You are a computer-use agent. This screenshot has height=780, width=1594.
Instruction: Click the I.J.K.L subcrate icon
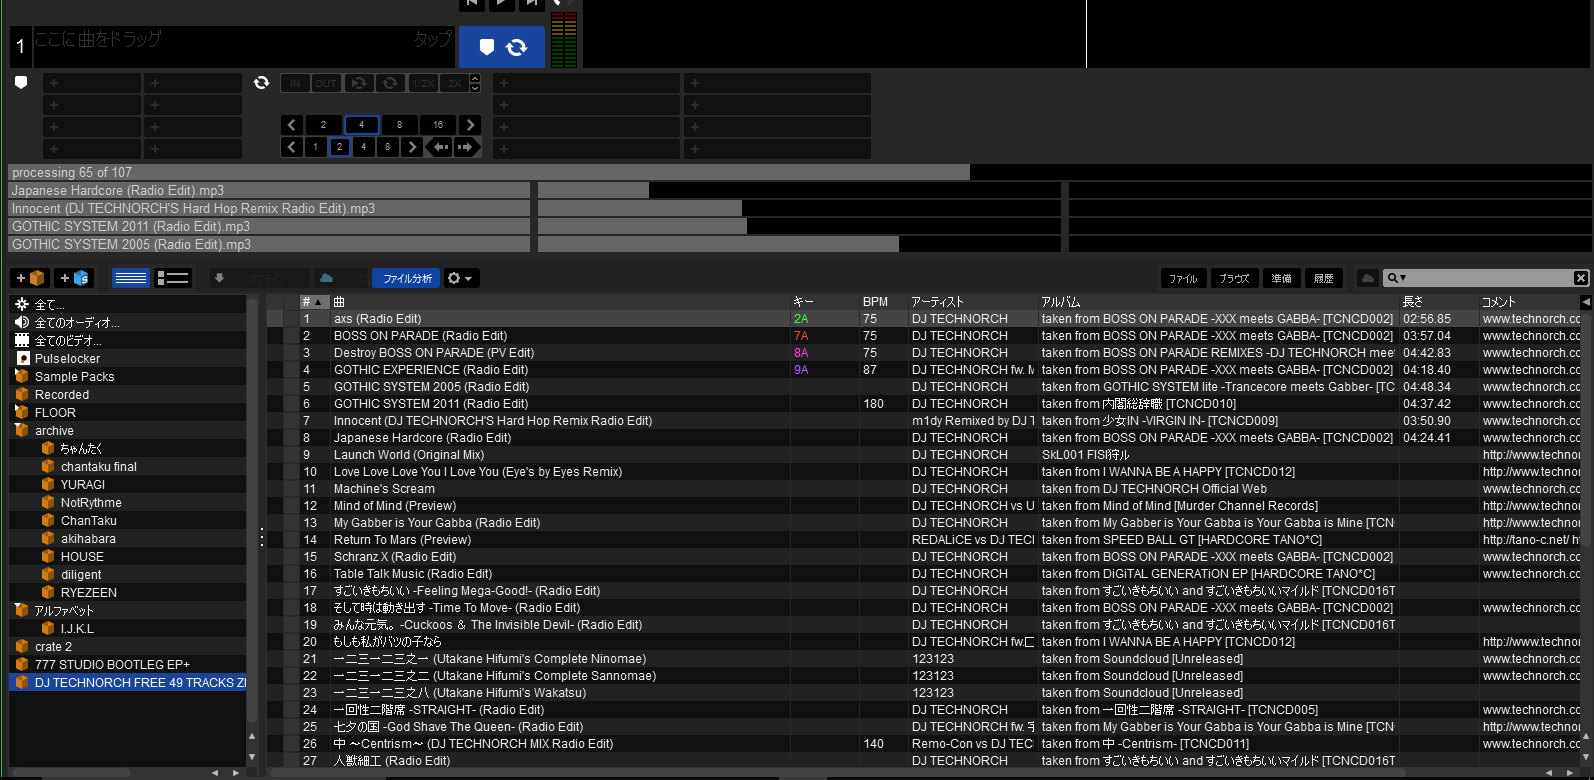click(47, 629)
